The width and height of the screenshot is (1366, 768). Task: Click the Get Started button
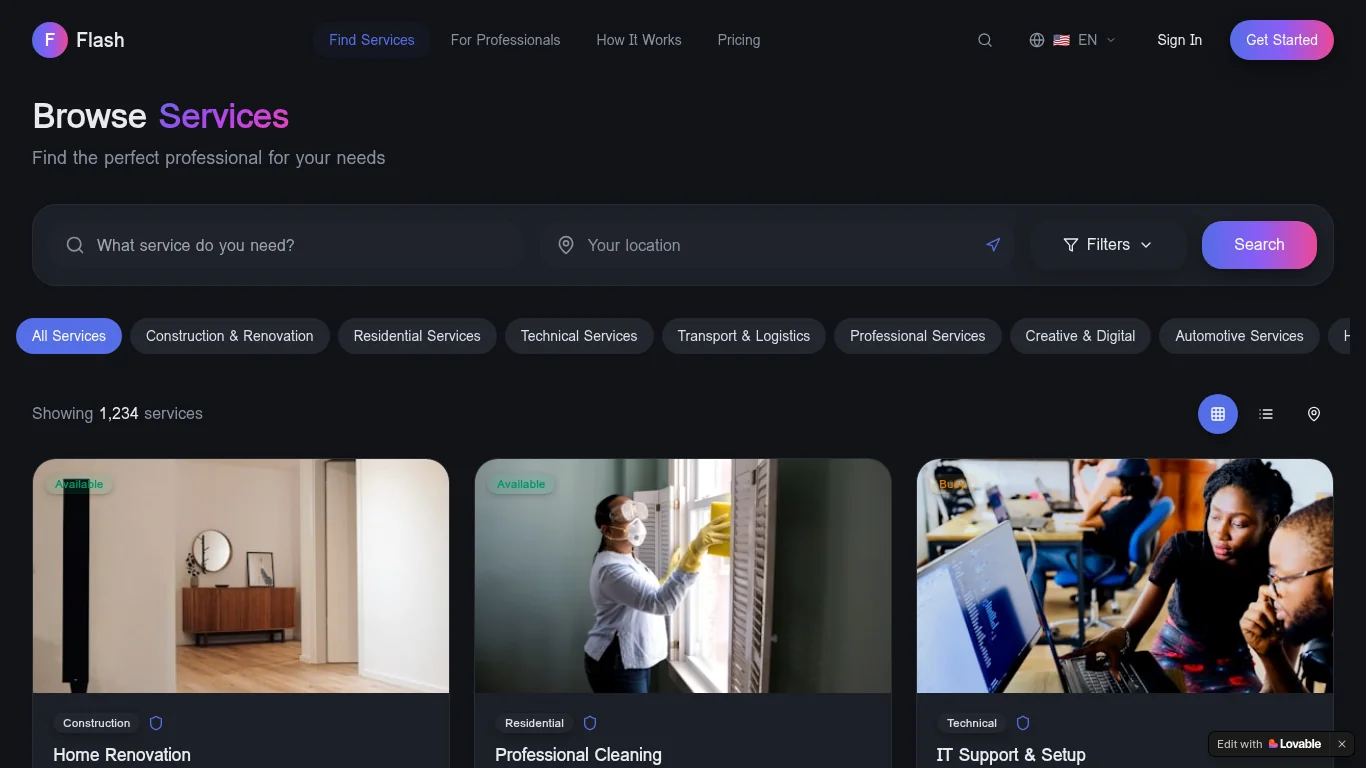tap(1282, 40)
